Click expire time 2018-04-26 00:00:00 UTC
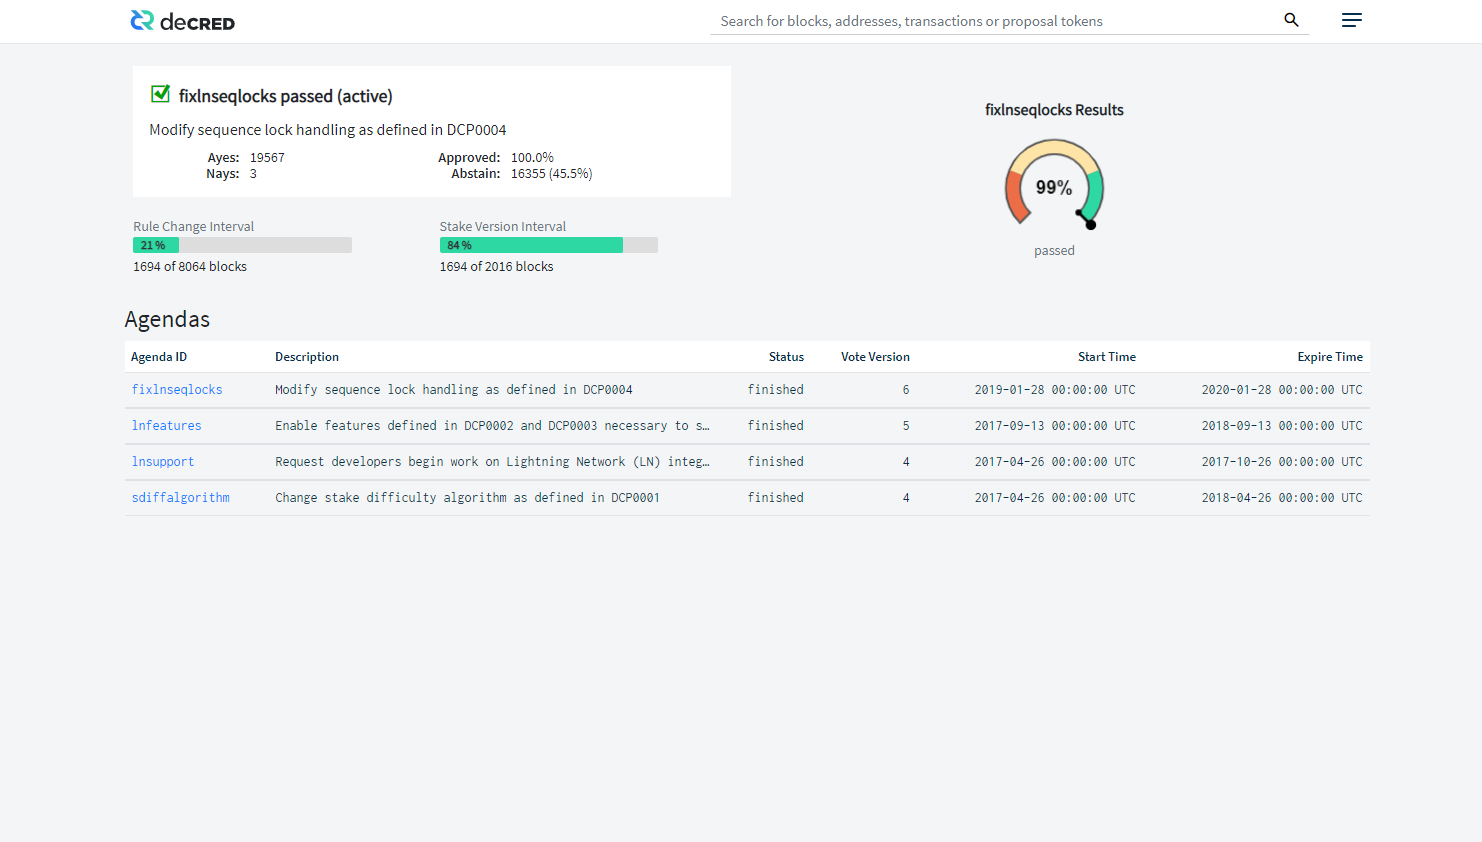 pos(1282,498)
